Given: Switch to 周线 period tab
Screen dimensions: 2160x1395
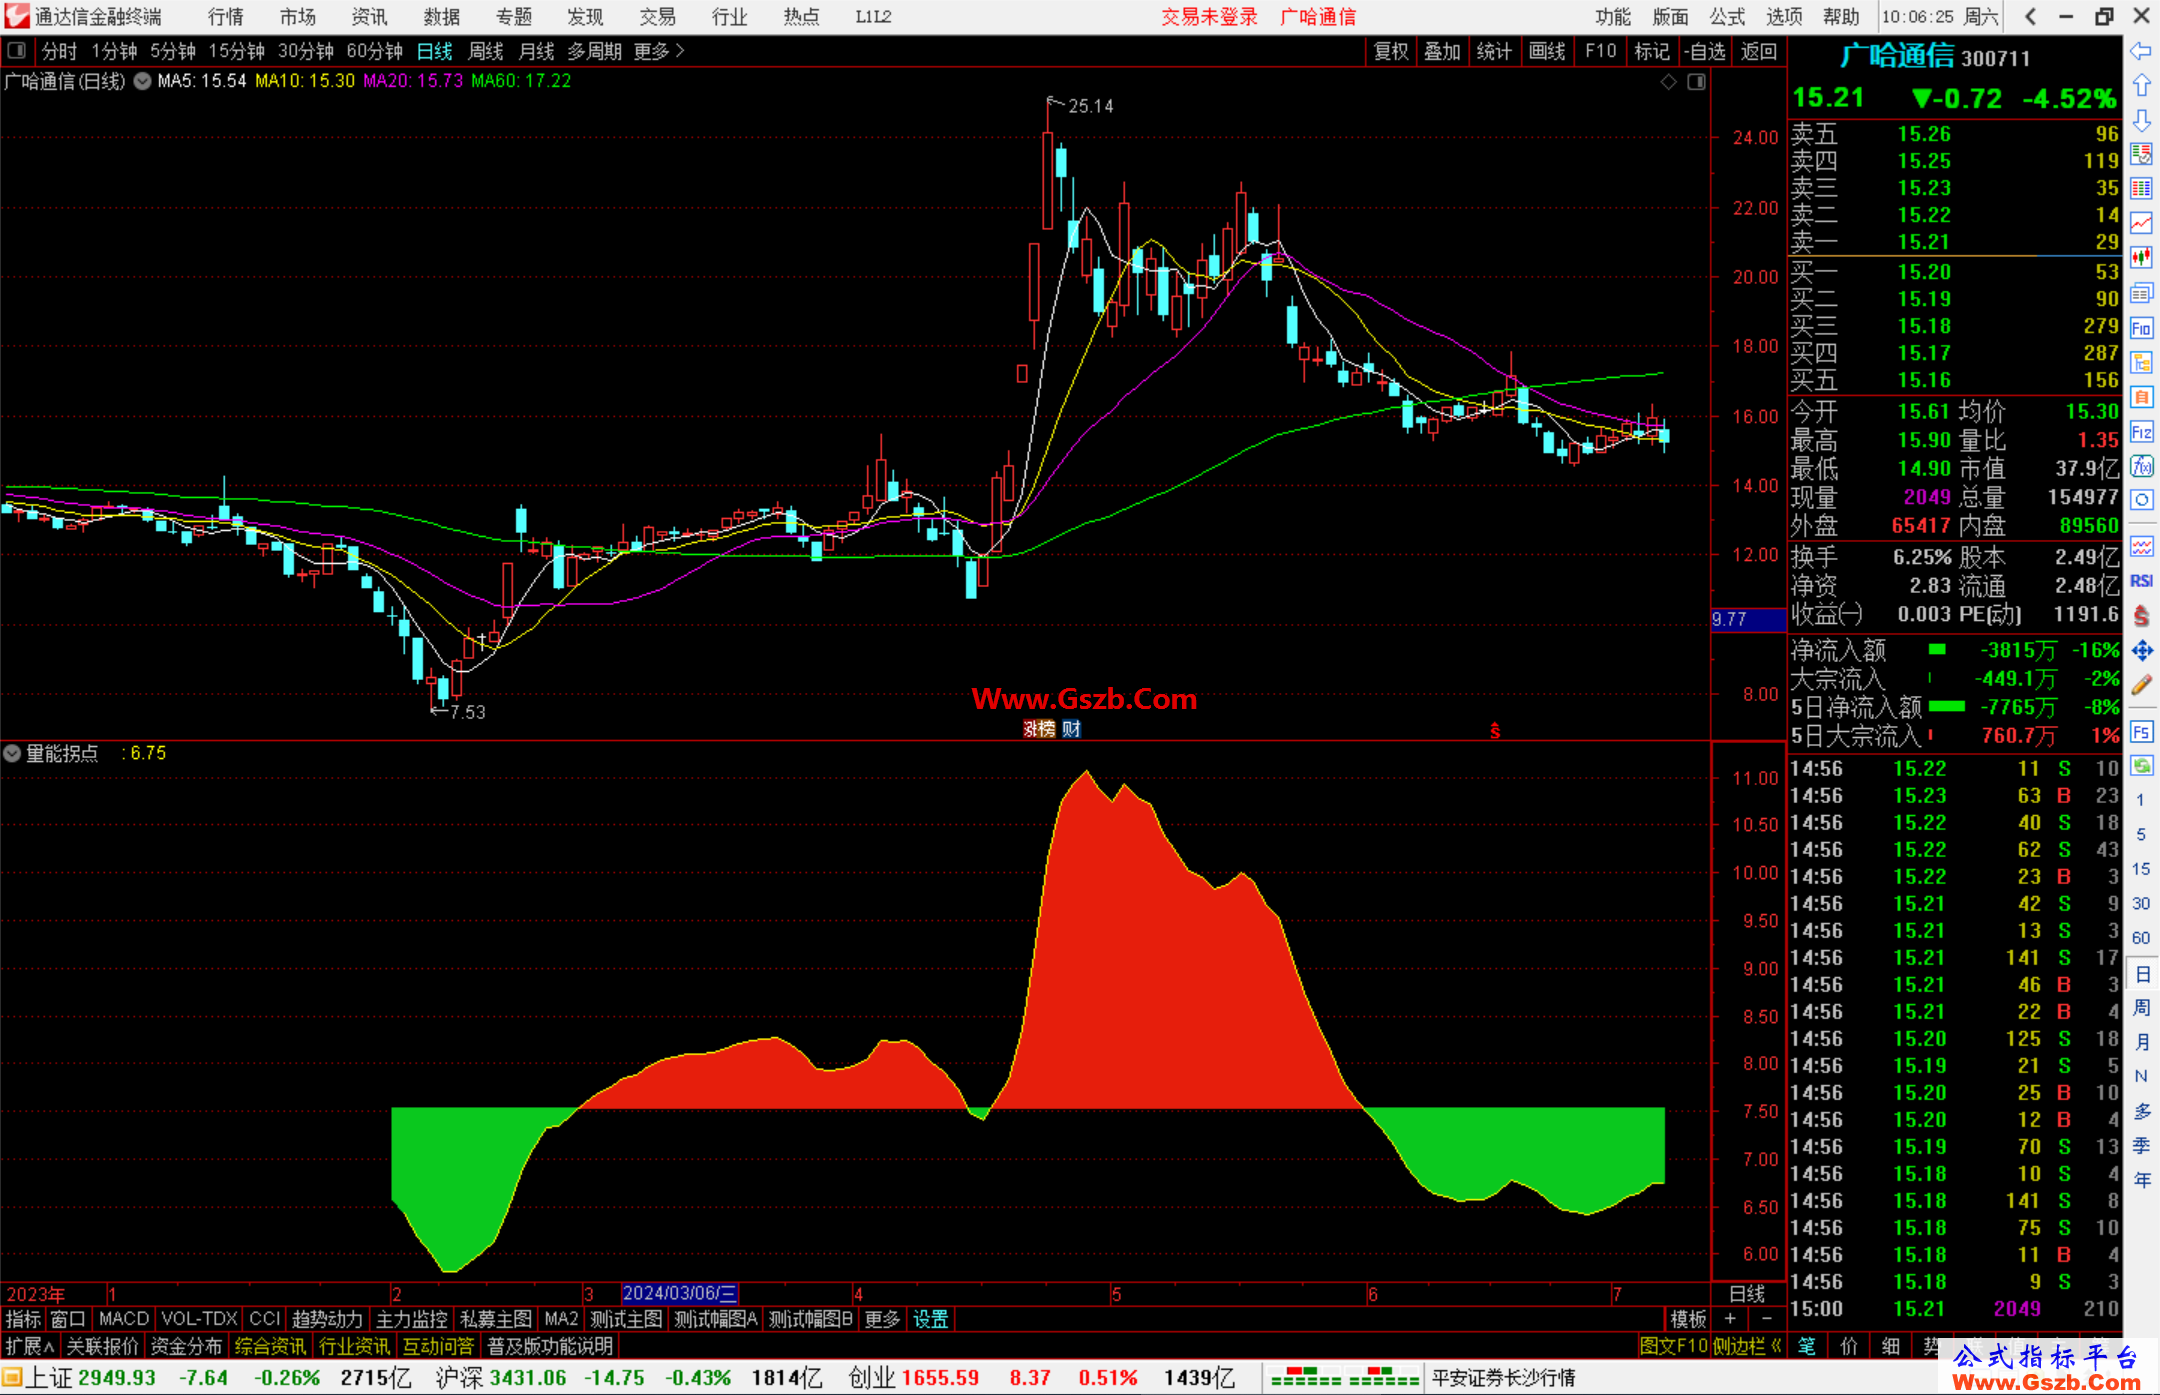Looking at the screenshot, I should point(485,51).
